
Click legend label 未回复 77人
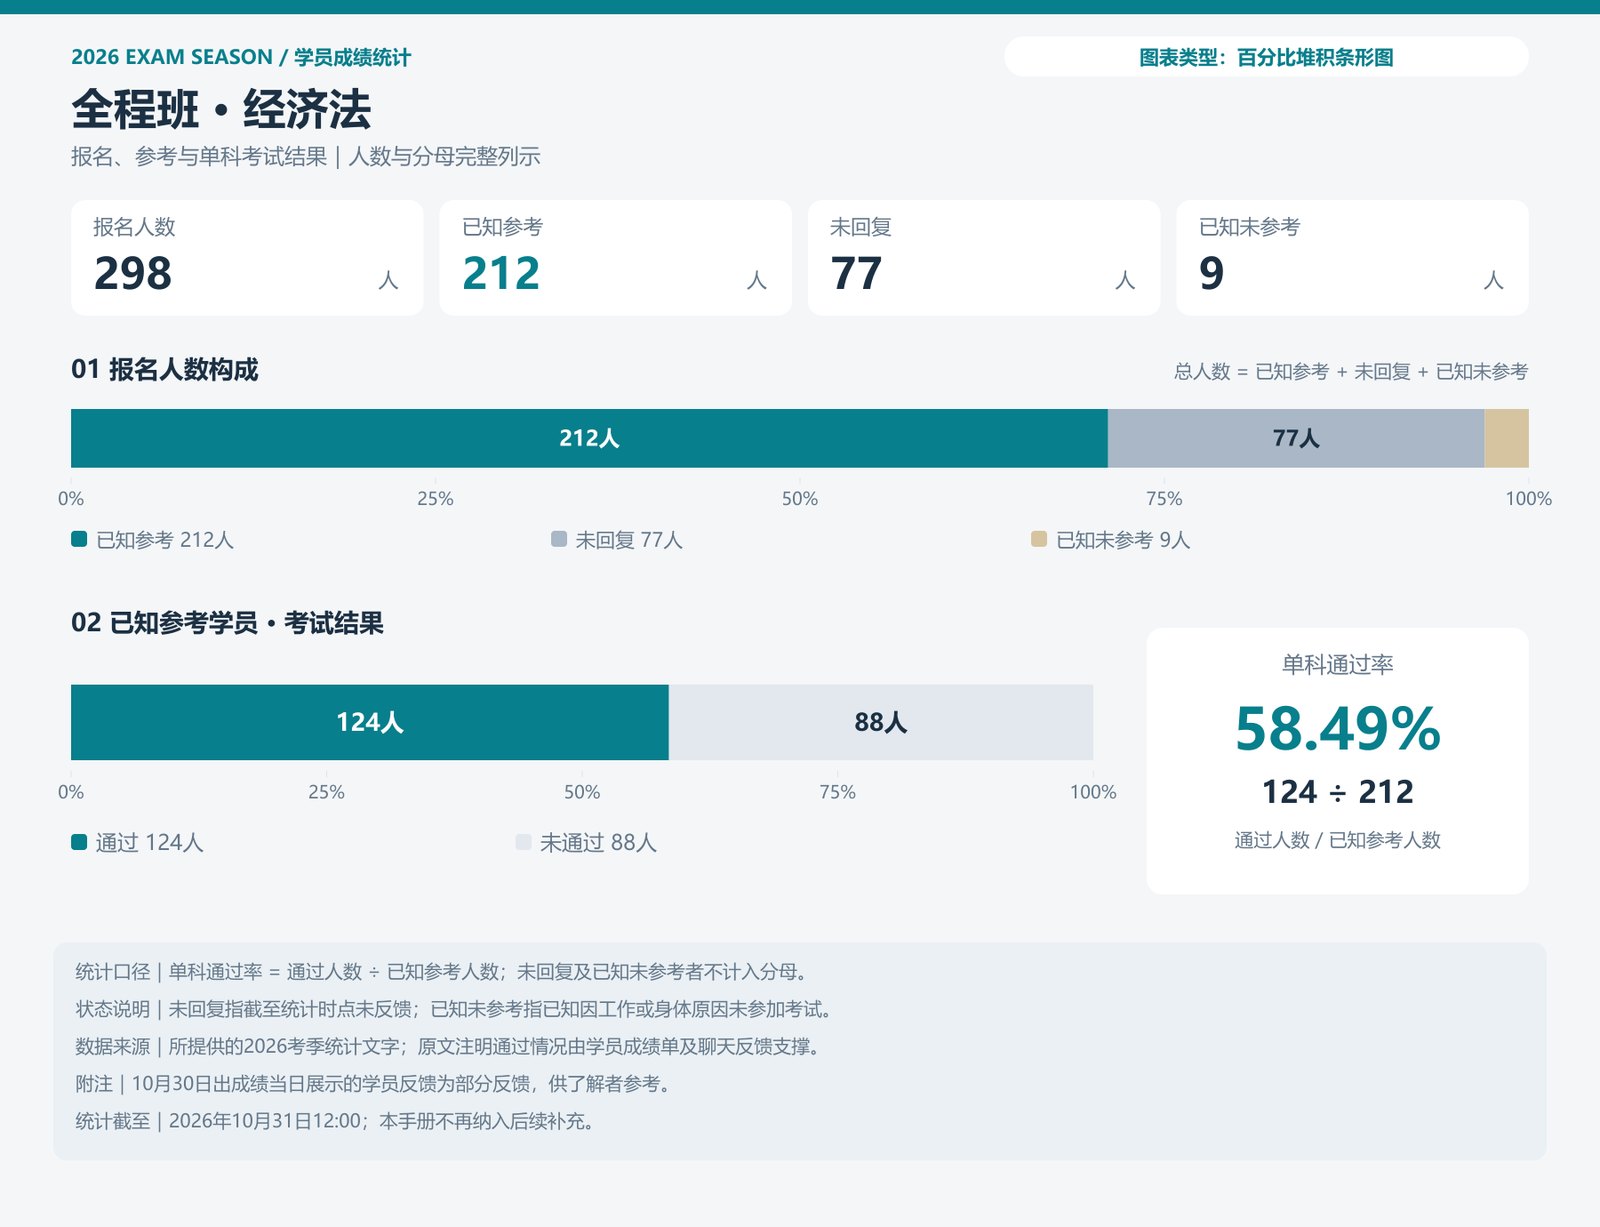[x=629, y=540]
